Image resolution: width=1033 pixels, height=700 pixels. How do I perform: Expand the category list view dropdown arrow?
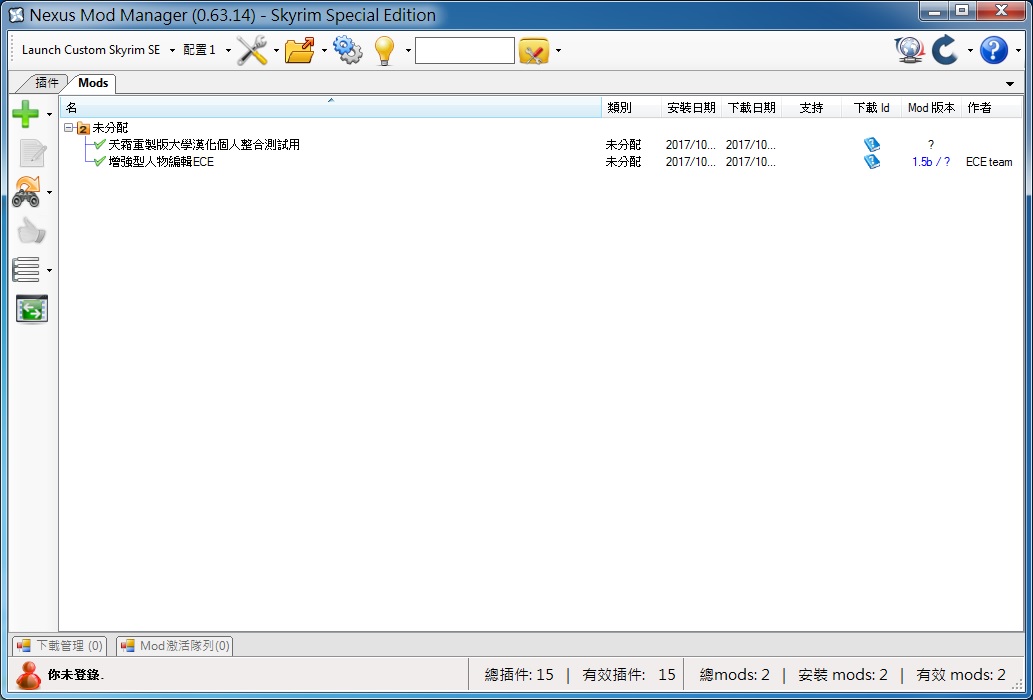49,271
